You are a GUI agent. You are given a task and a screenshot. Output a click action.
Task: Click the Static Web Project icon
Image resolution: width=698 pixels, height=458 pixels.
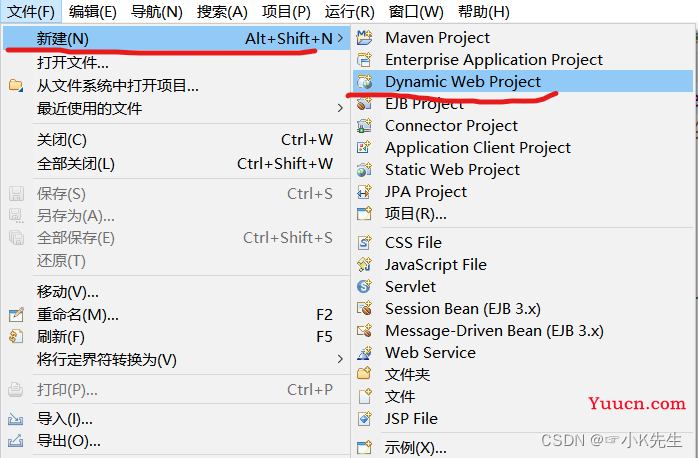(x=365, y=170)
